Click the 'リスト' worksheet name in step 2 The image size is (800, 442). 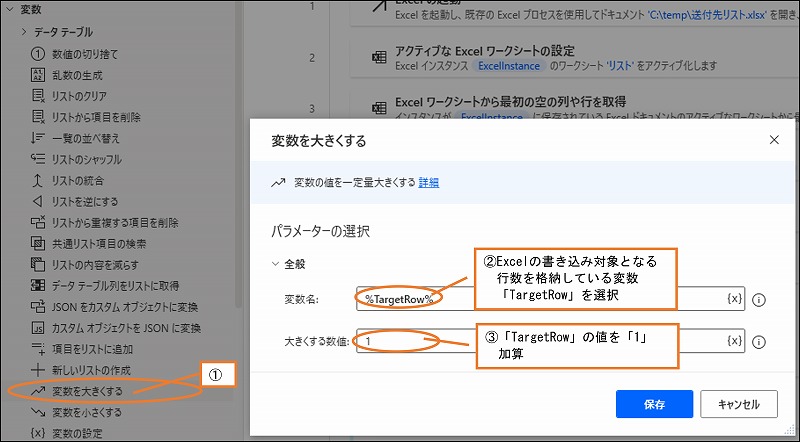(x=620, y=66)
